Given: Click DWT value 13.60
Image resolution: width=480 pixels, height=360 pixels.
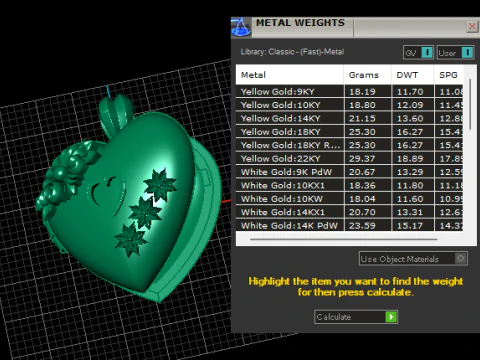Looking at the screenshot, I should pyautogui.click(x=410, y=118).
